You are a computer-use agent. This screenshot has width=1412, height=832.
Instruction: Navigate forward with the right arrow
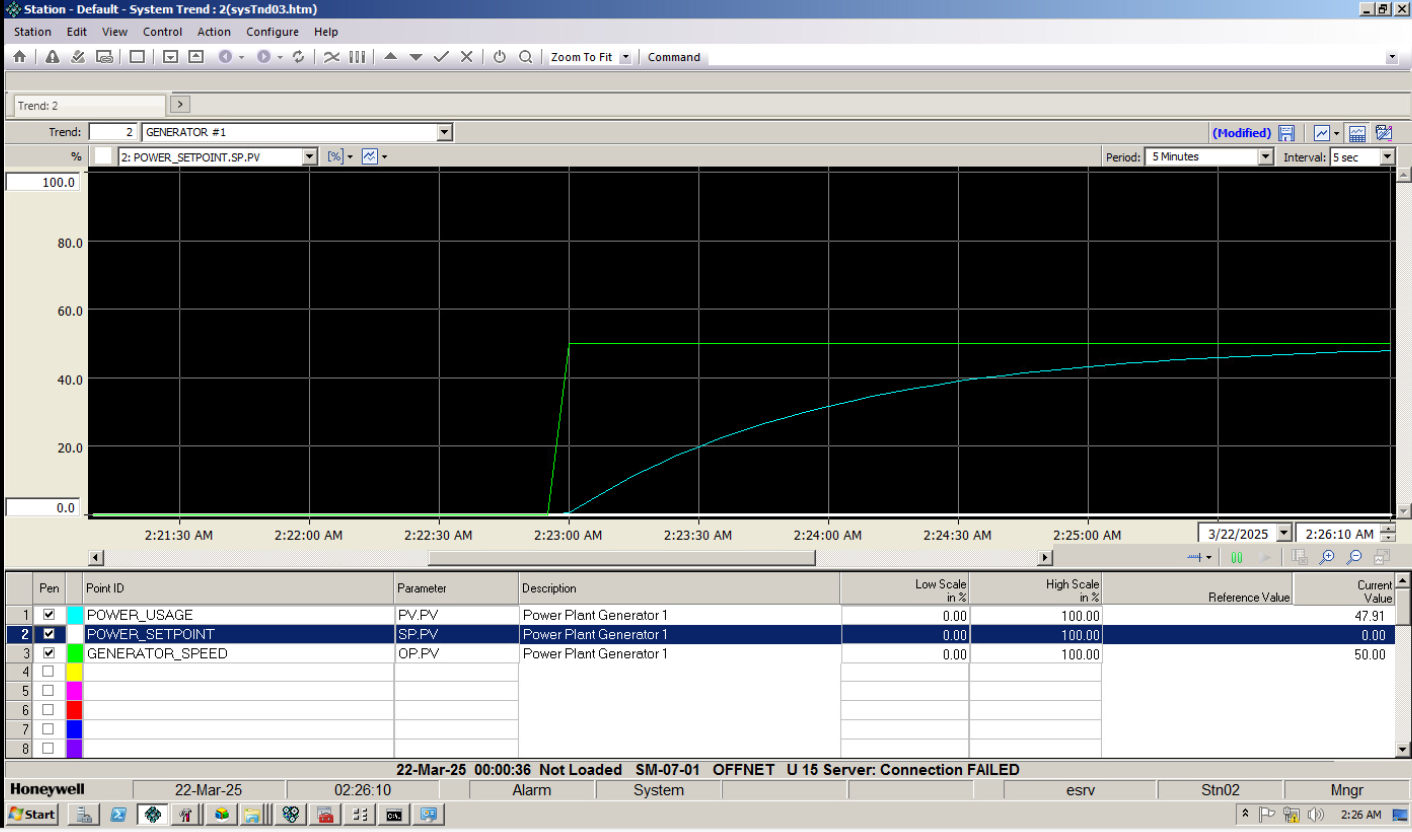coord(264,57)
